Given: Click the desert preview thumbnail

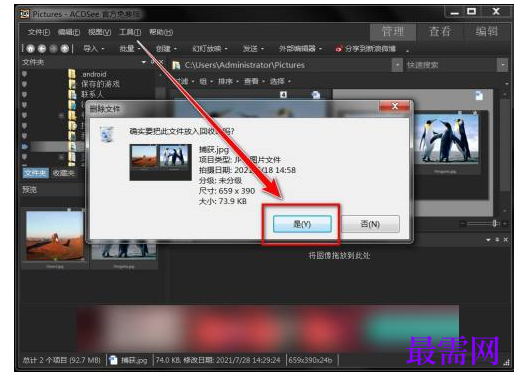Looking at the screenshot, I should point(55,235).
